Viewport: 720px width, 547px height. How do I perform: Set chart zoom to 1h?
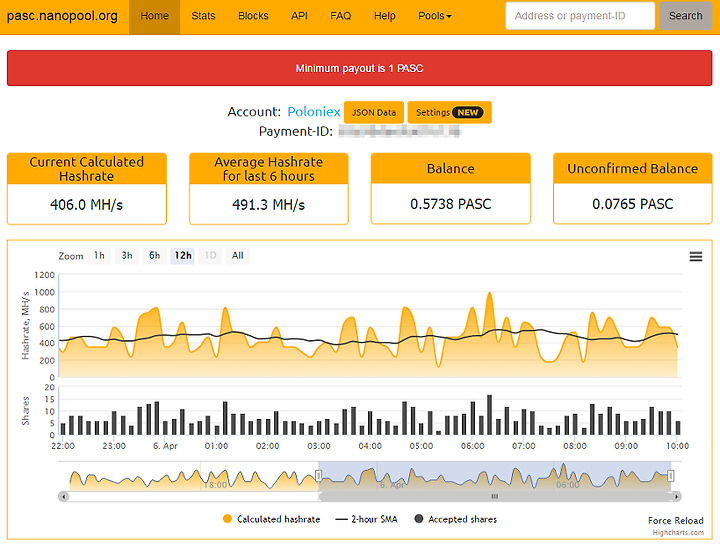(99, 256)
